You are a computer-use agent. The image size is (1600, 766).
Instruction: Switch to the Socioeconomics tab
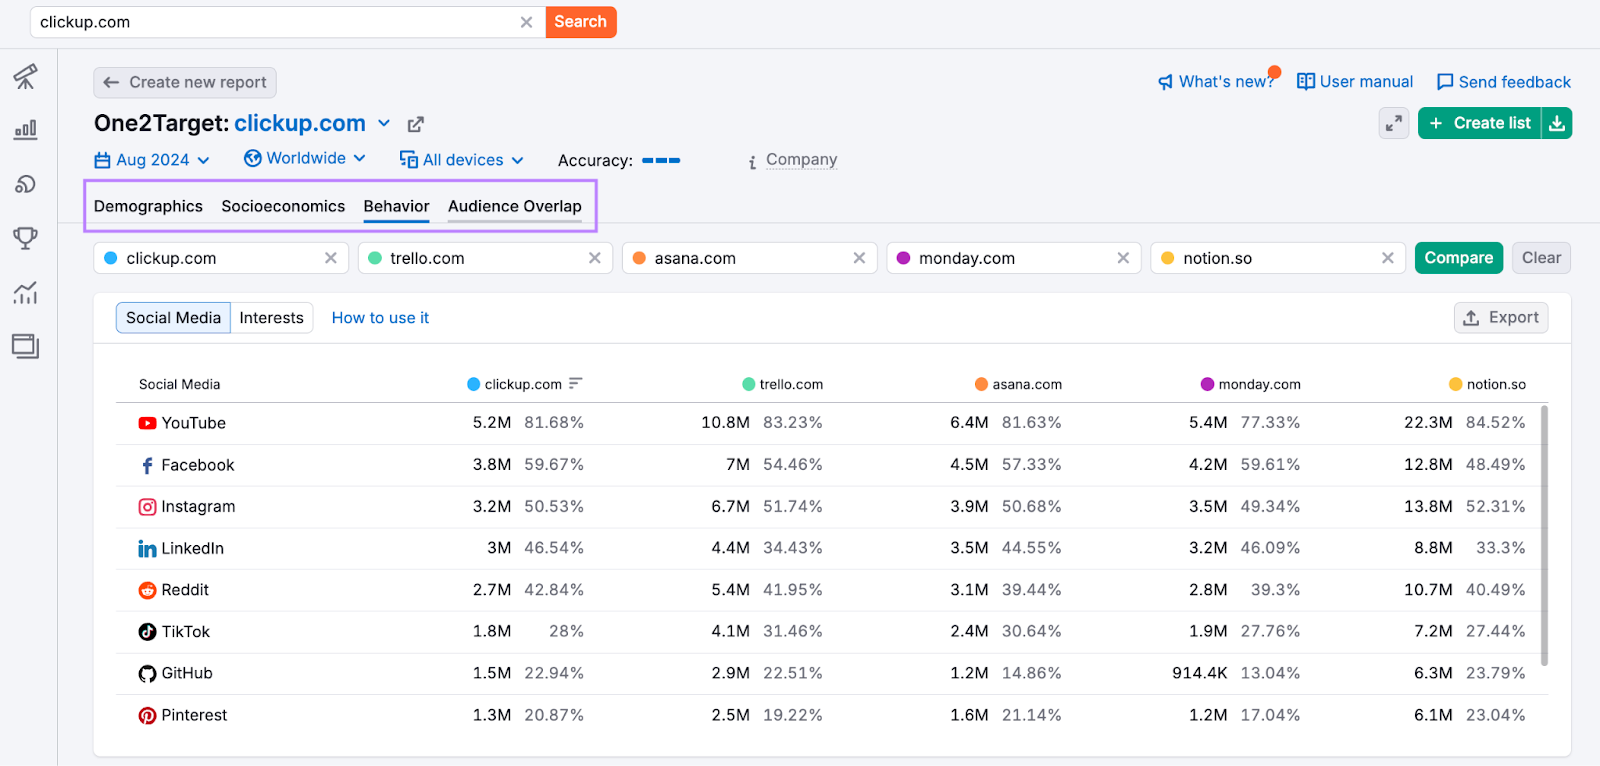pos(283,206)
